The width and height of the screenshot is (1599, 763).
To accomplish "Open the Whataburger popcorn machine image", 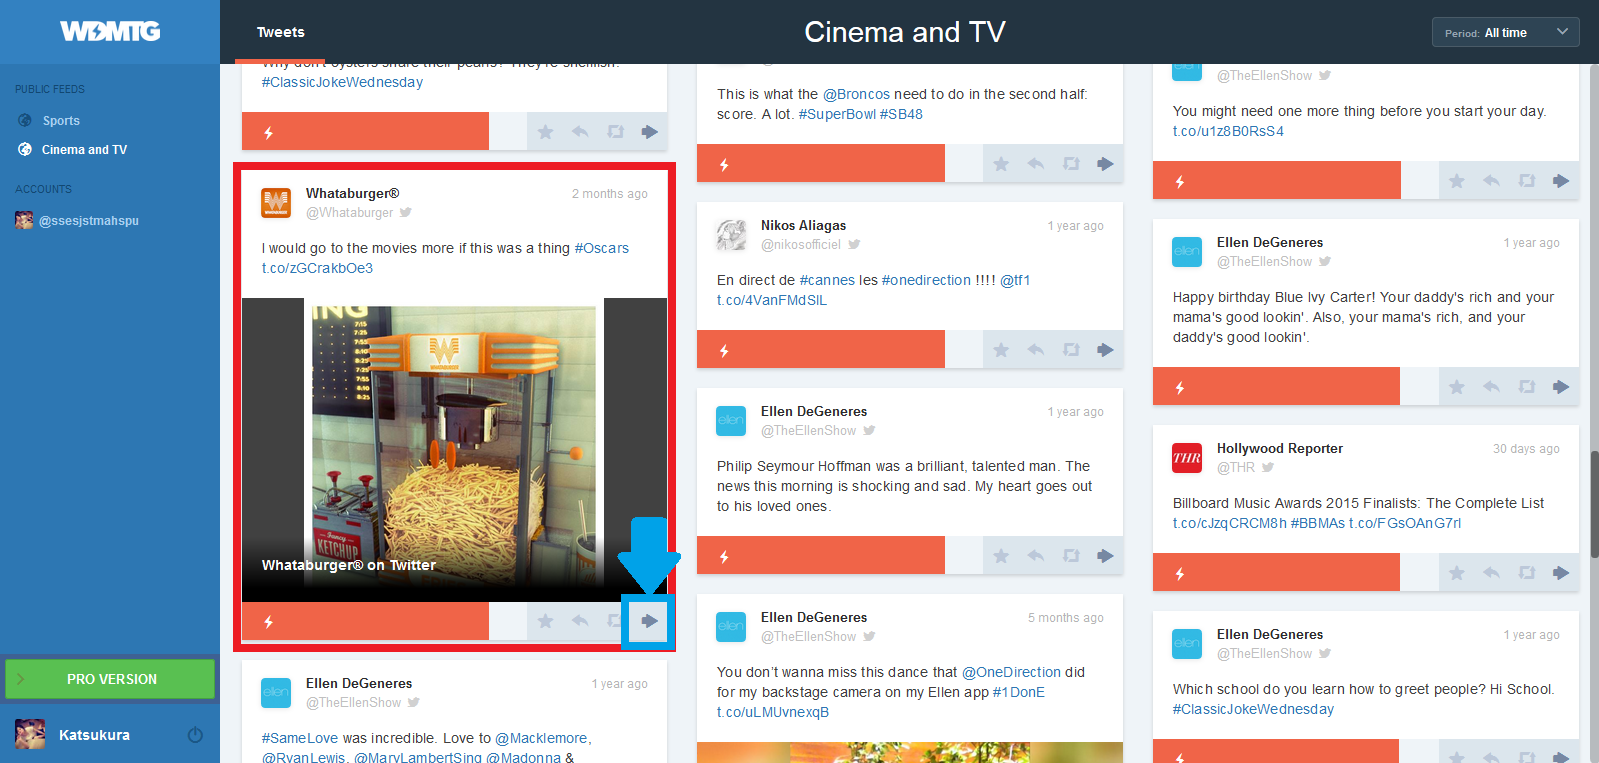I will pyautogui.click(x=454, y=450).
